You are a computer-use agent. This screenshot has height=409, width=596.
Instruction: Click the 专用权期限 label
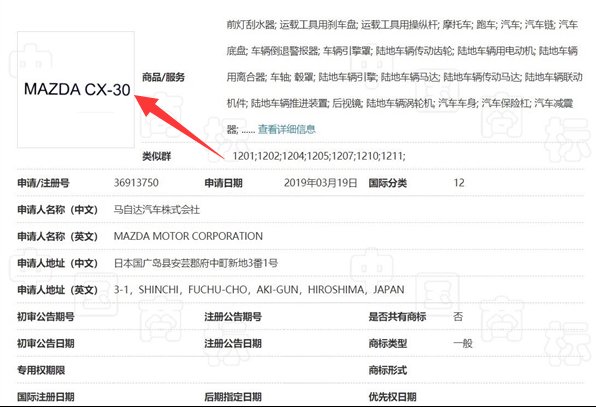pos(41,370)
